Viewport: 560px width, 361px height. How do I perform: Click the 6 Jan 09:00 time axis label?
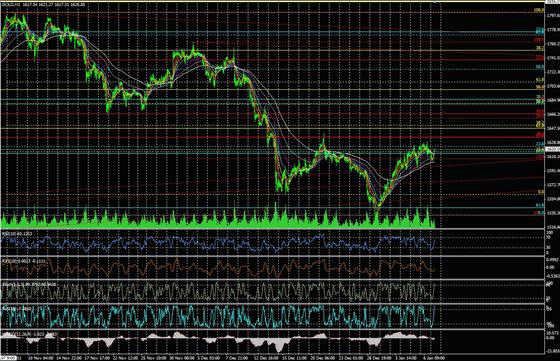click(x=434, y=357)
